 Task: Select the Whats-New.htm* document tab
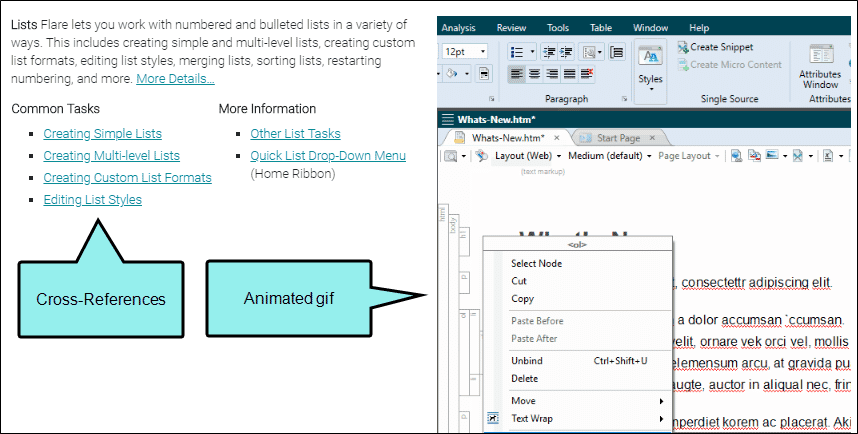508,138
